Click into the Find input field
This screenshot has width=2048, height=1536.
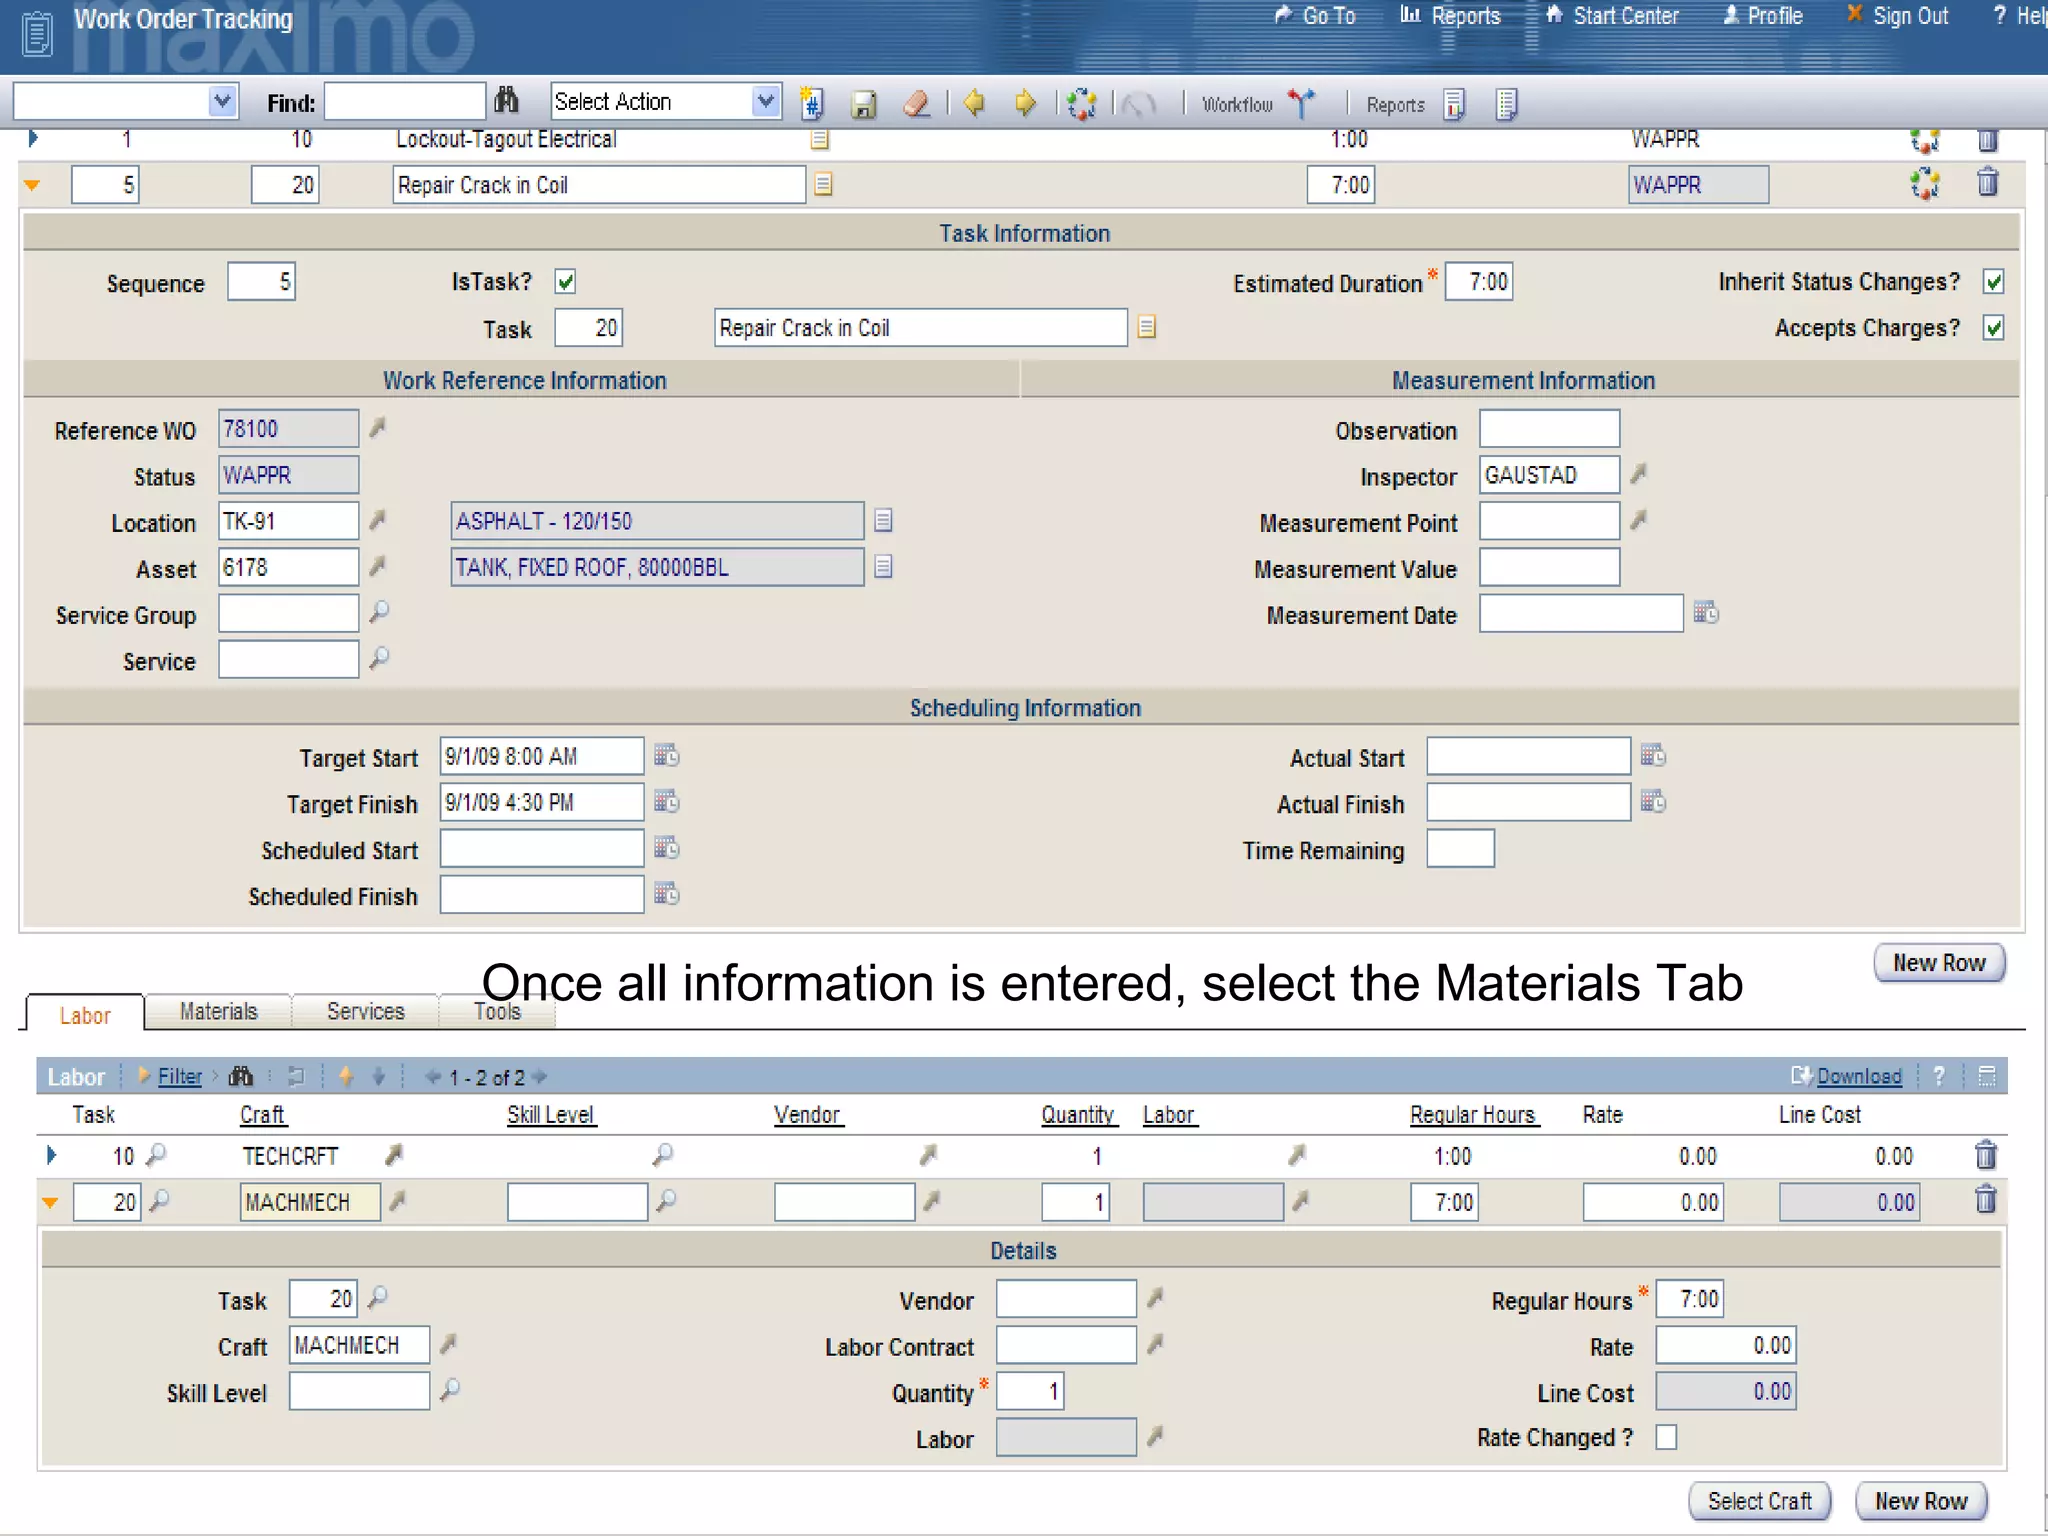pos(405,101)
